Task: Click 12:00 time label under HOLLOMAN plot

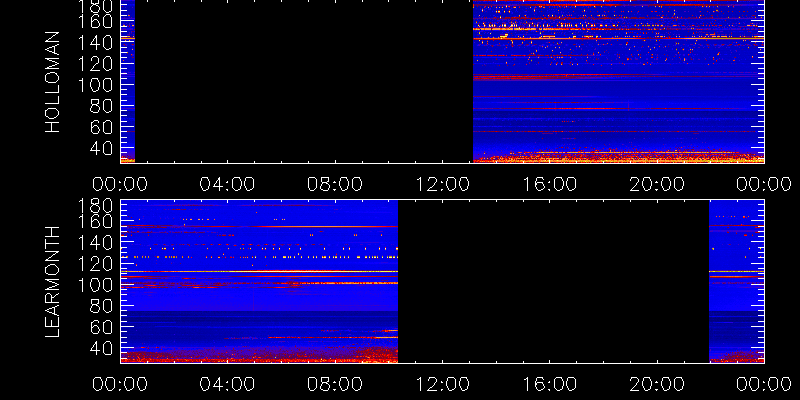Action: tap(442, 184)
